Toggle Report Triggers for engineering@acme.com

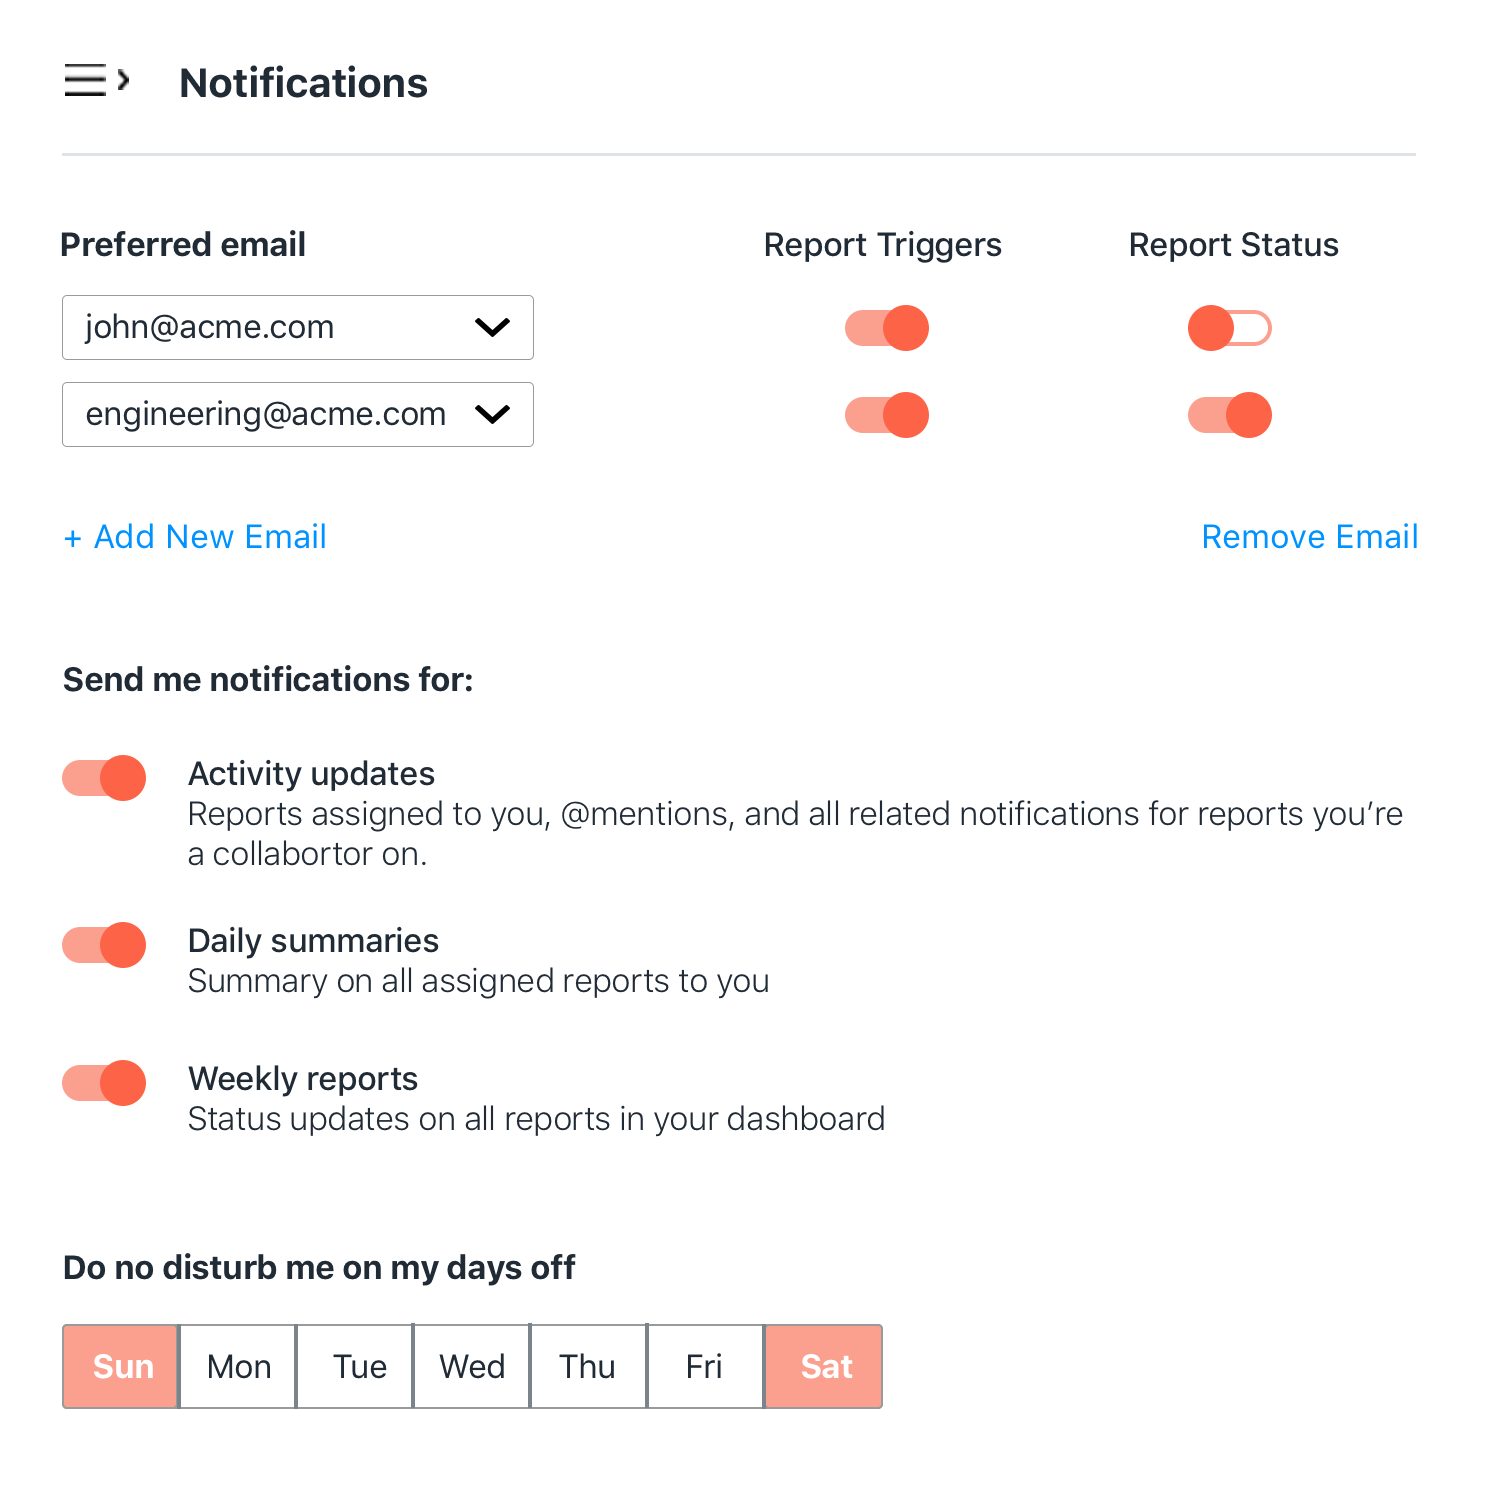coord(887,415)
